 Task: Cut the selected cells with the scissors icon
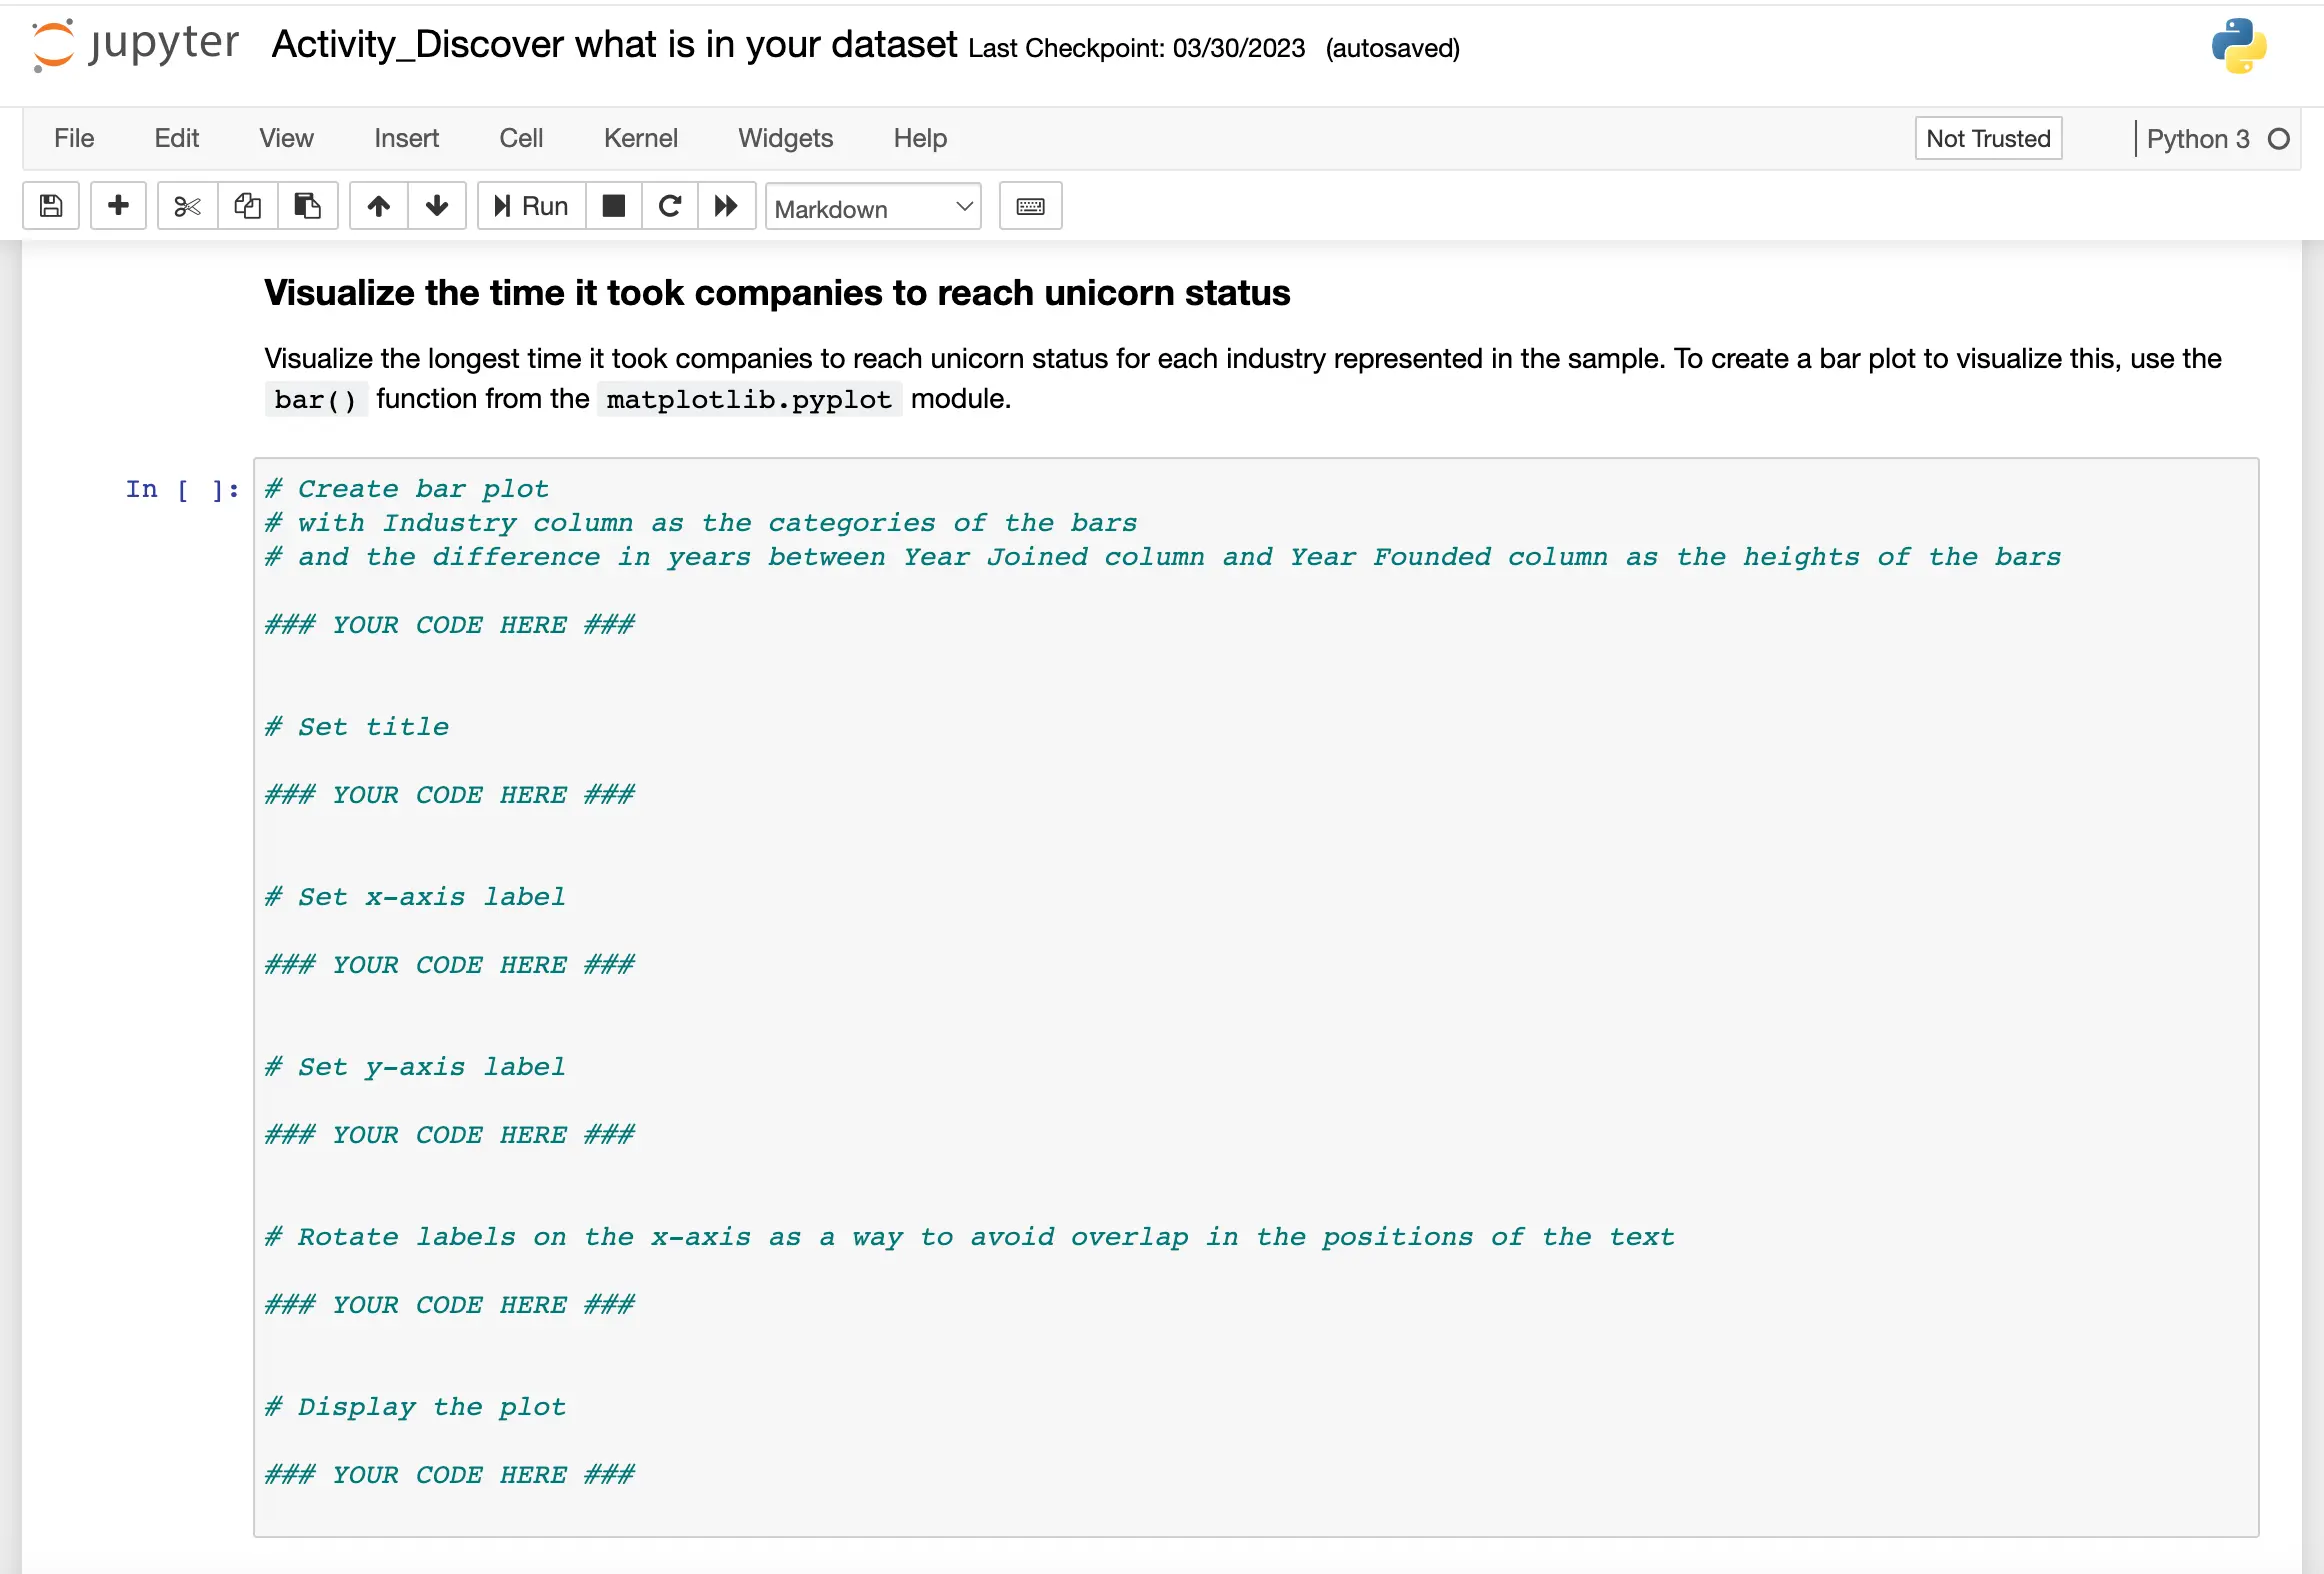(x=187, y=206)
